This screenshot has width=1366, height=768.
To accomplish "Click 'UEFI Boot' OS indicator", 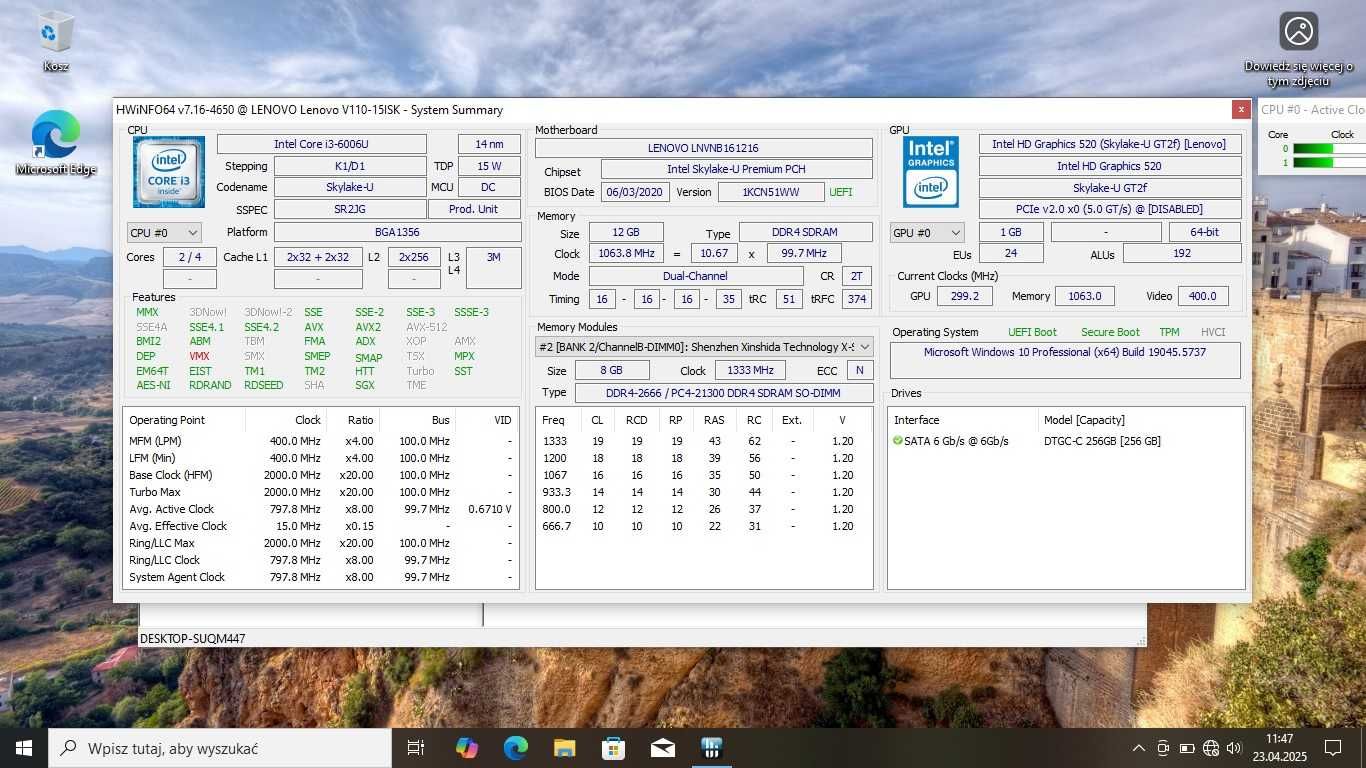I will pos(1032,332).
